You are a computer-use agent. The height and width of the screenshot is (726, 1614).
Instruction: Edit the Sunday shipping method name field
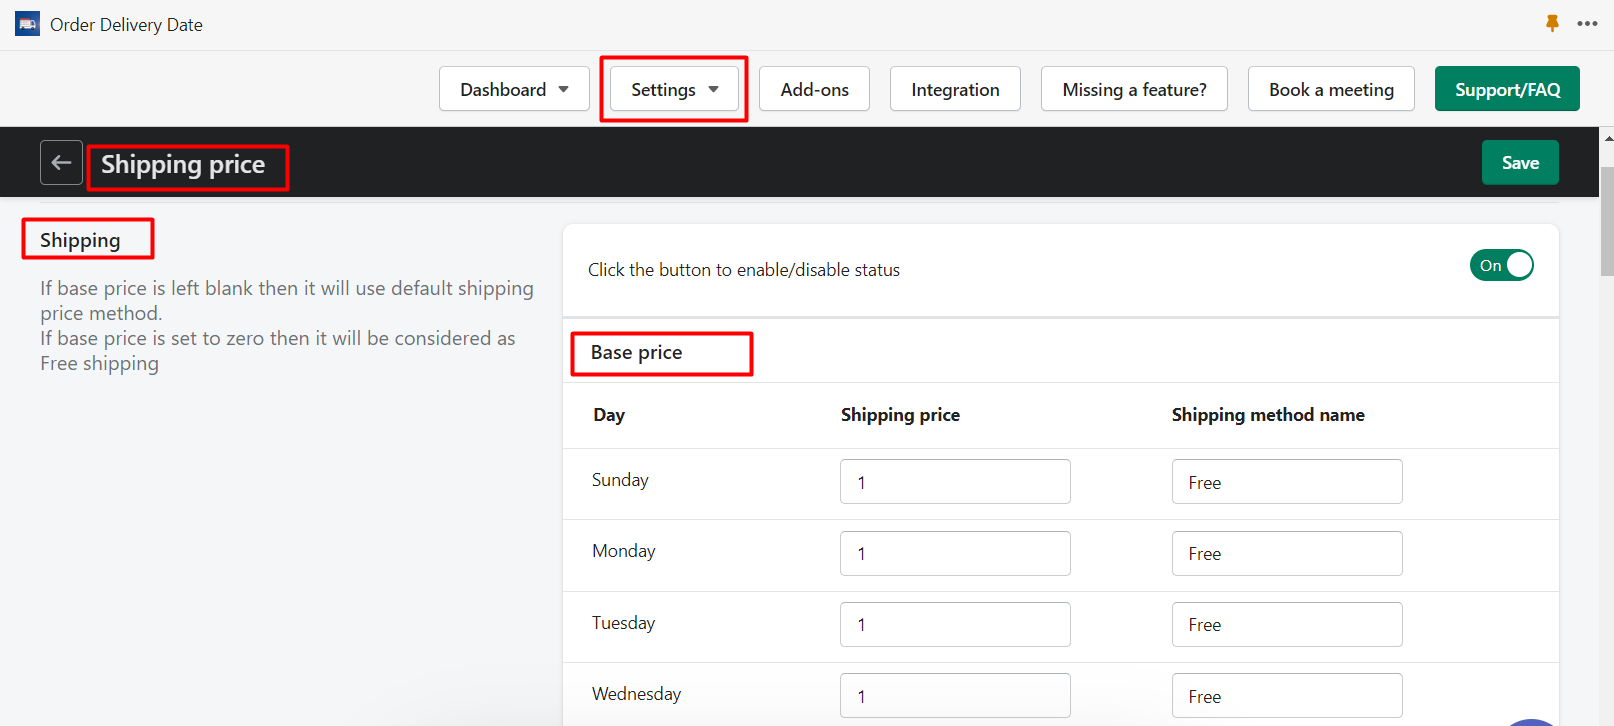click(1287, 482)
